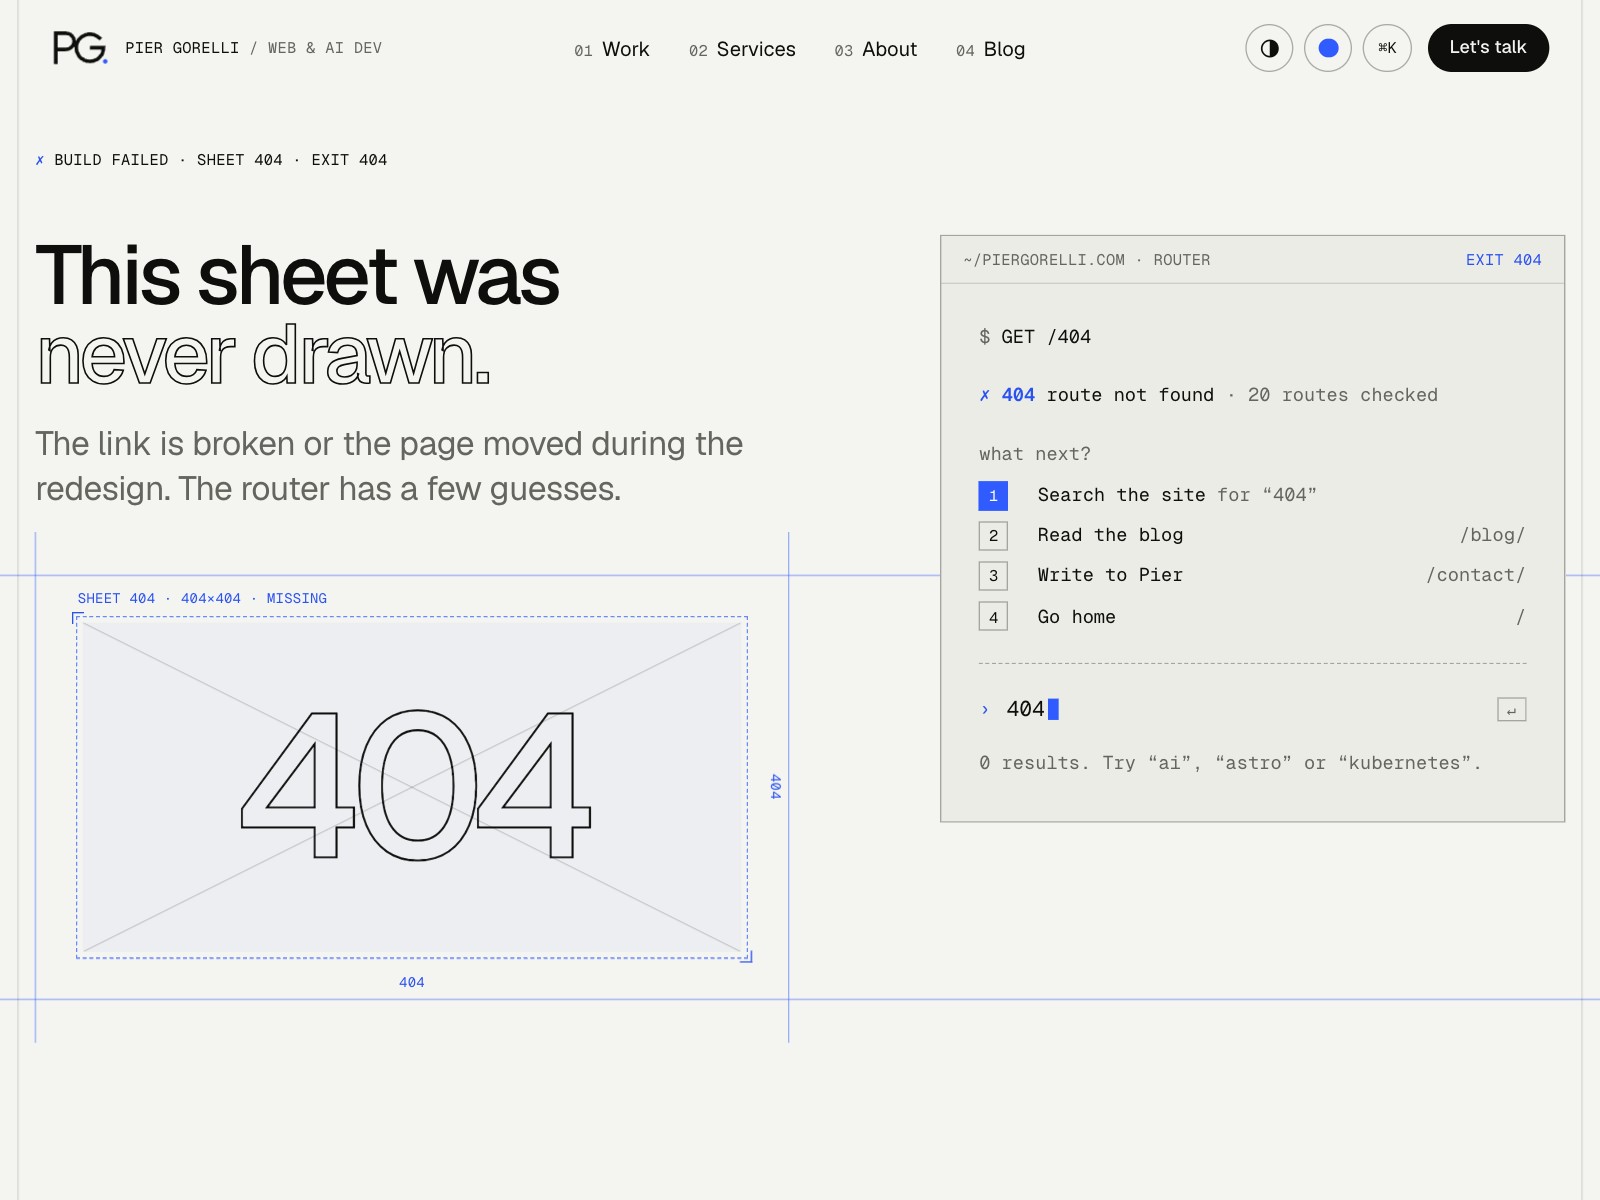This screenshot has height=1200, width=1600.
Task: Open the Services nav item
Action: (742, 49)
